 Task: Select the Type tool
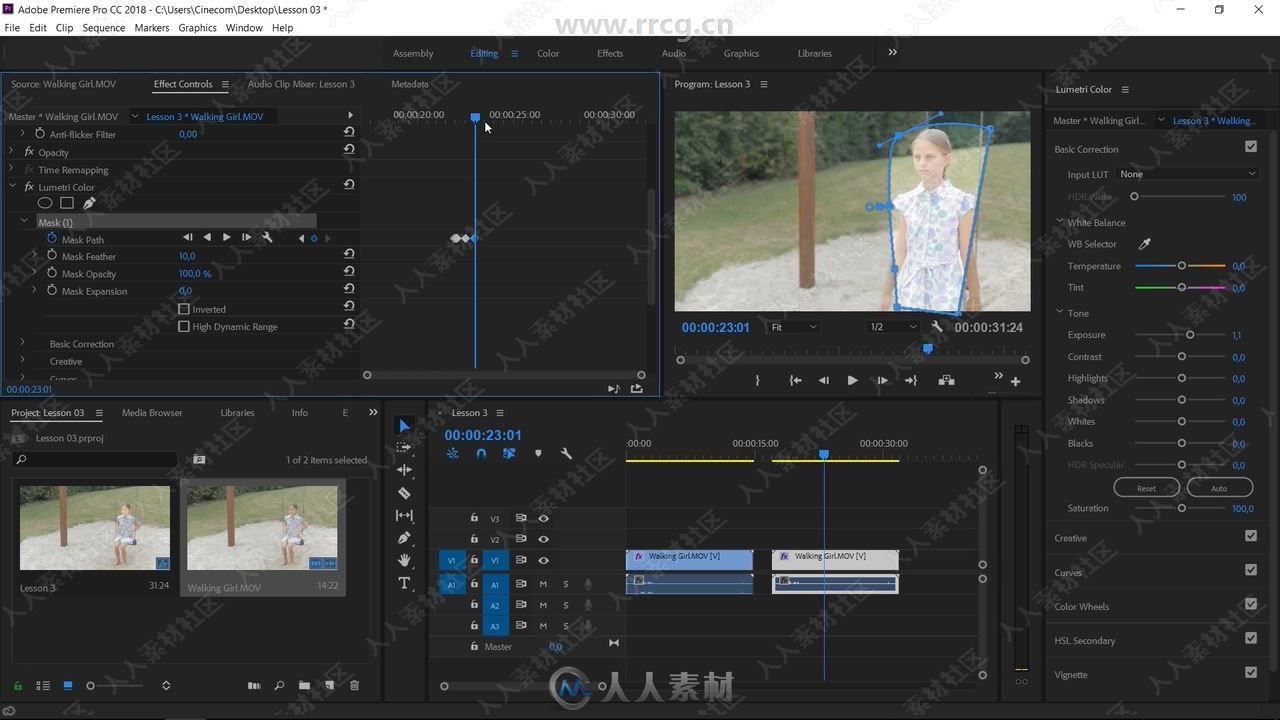click(x=404, y=583)
